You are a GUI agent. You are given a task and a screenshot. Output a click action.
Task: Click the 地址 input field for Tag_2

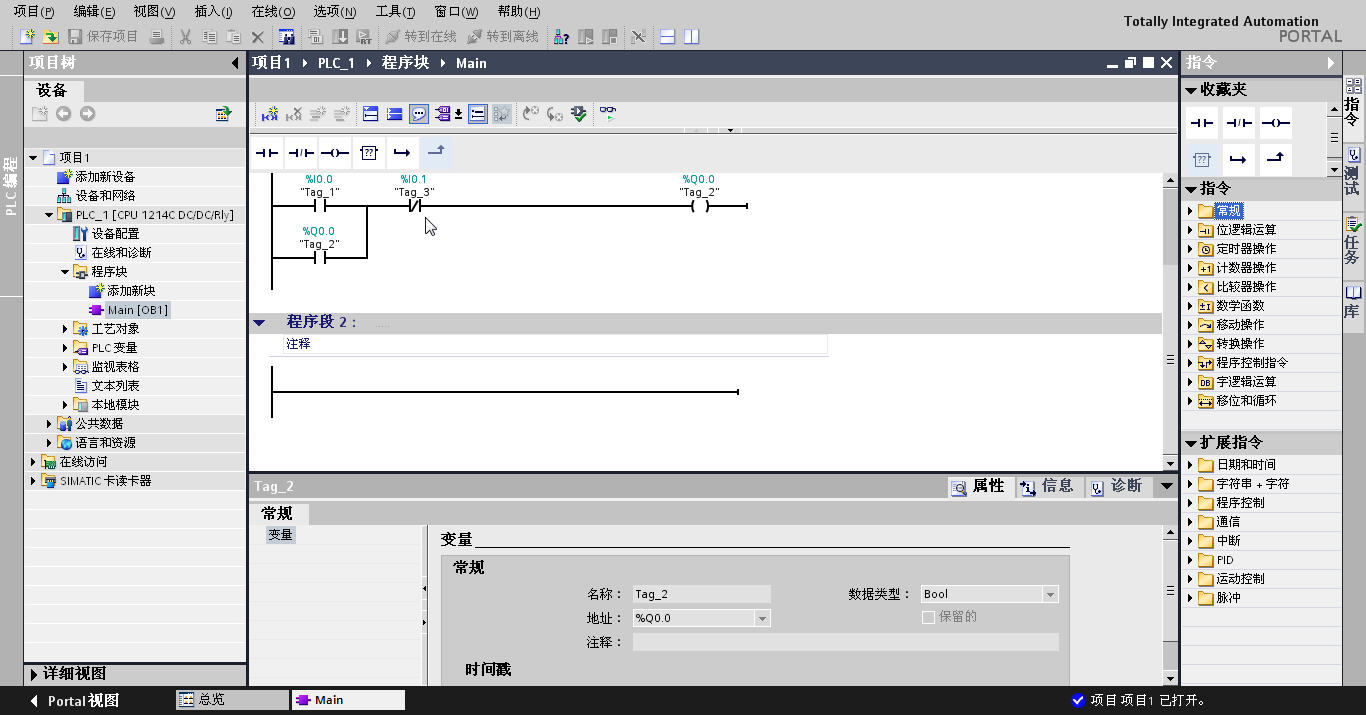695,617
